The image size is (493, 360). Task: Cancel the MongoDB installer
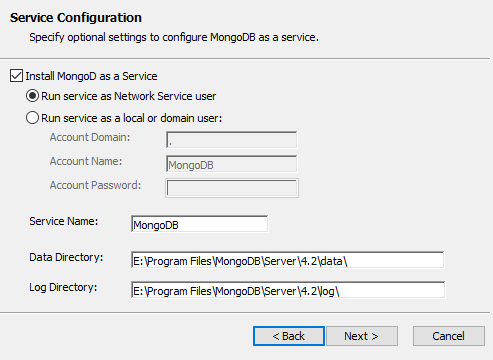tap(449, 336)
